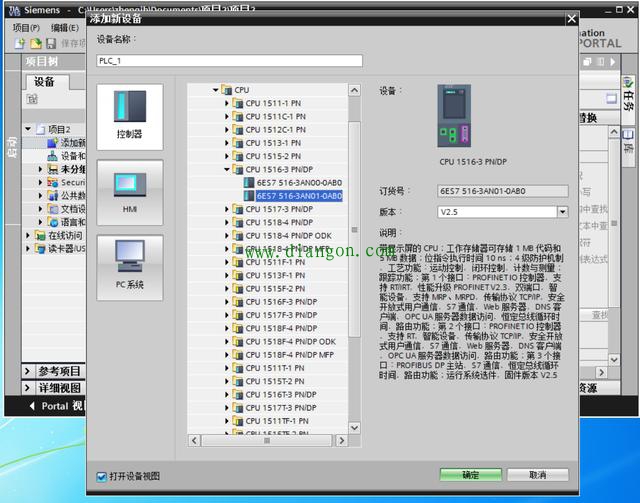Image resolution: width=640 pixels, height=503 pixels.
Task: Select the HMI device category icon
Action: point(130,190)
